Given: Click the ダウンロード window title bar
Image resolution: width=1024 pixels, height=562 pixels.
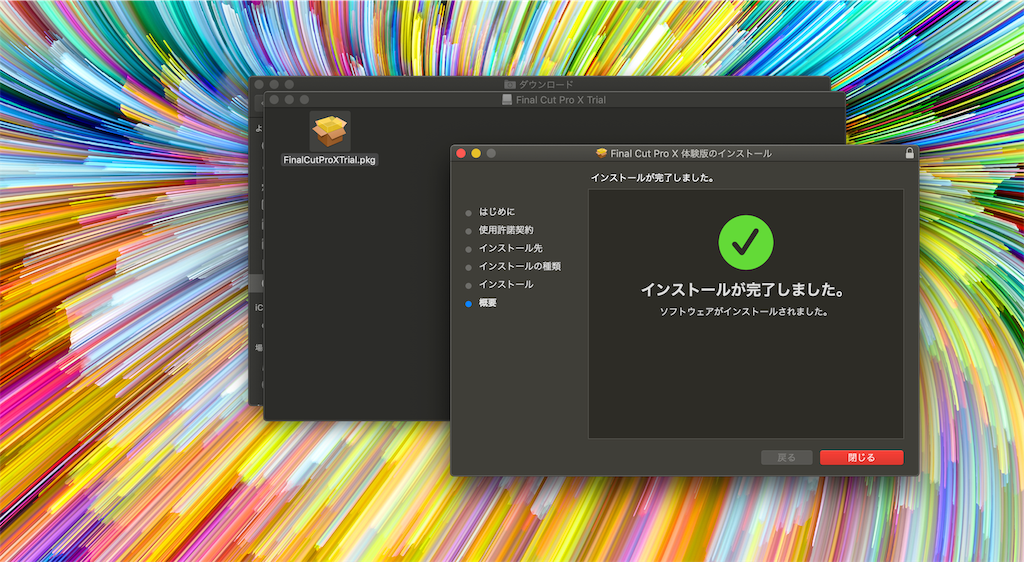Looking at the screenshot, I should 546,84.
